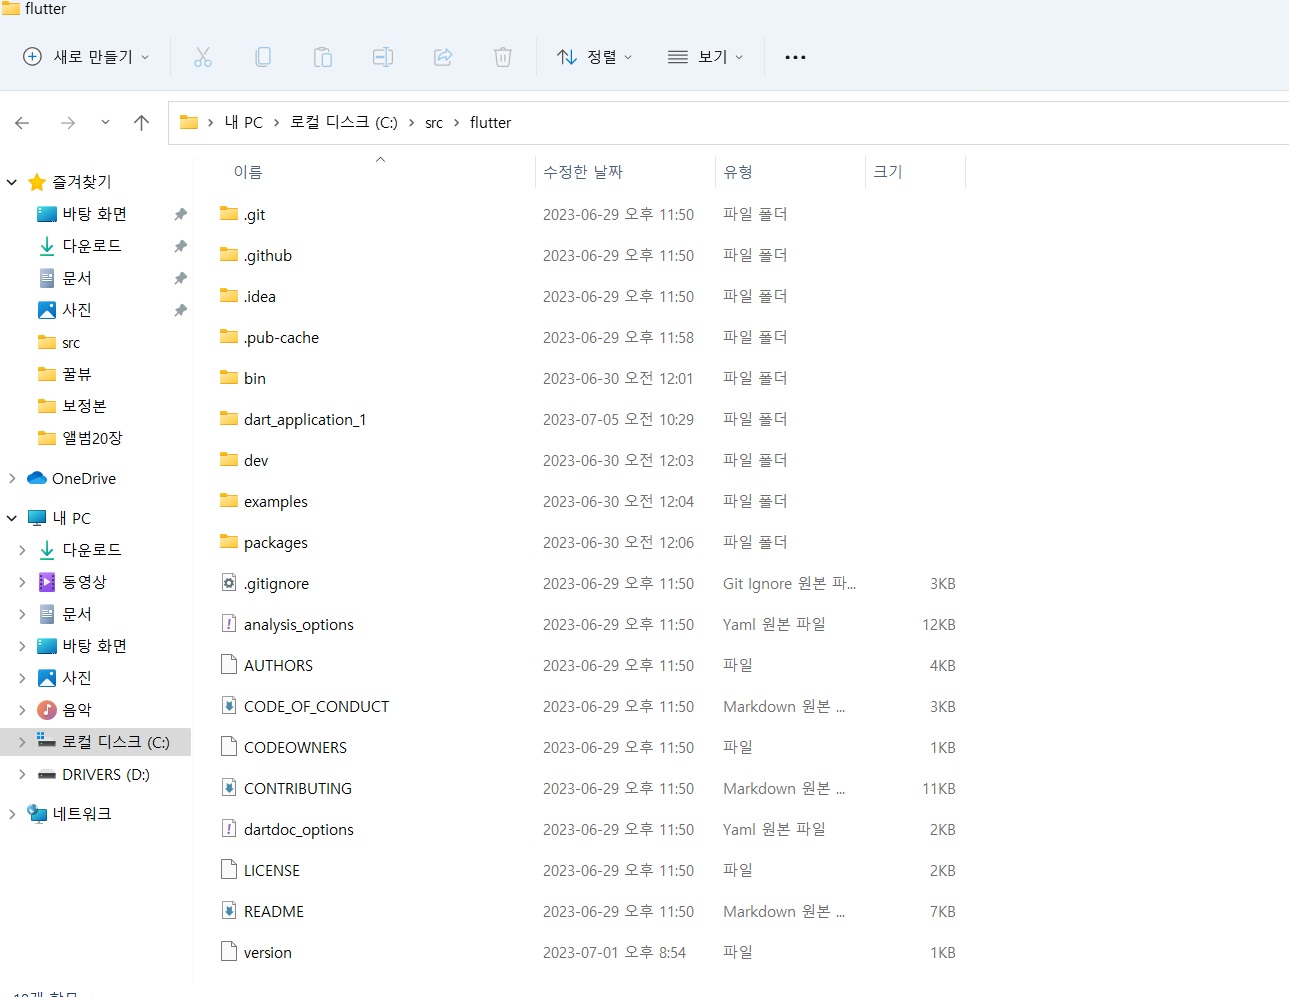Sort by 수정한 날짜 column header
Image resolution: width=1289 pixels, height=997 pixels.
point(583,172)
